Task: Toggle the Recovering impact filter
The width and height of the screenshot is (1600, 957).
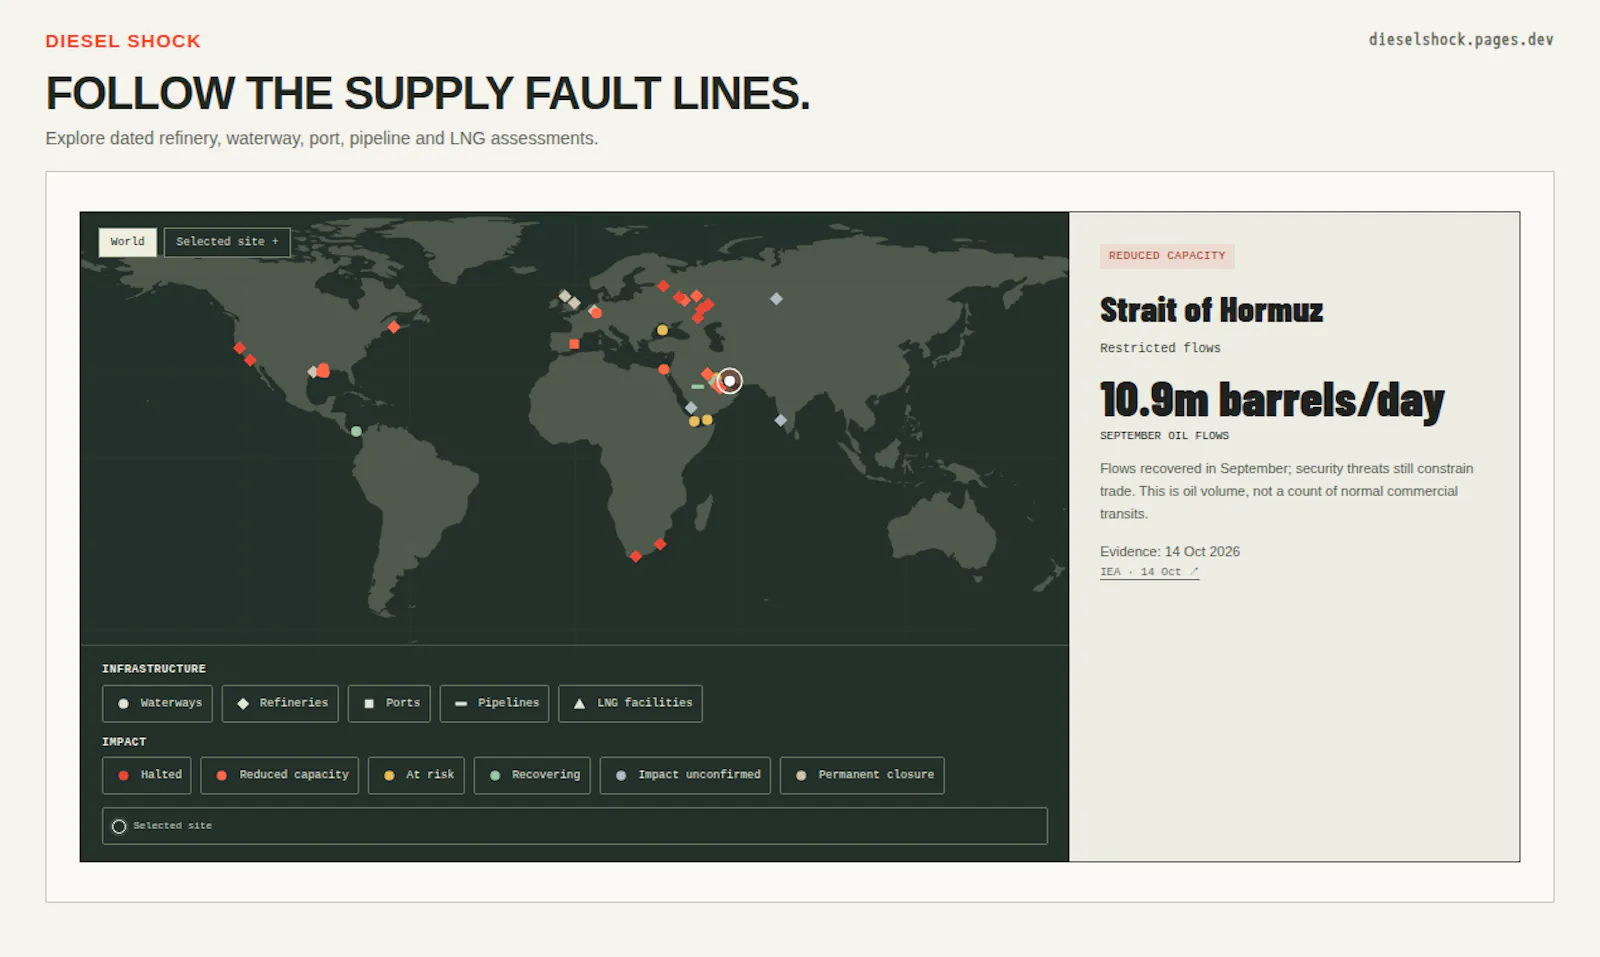Action: coord(532,775)
